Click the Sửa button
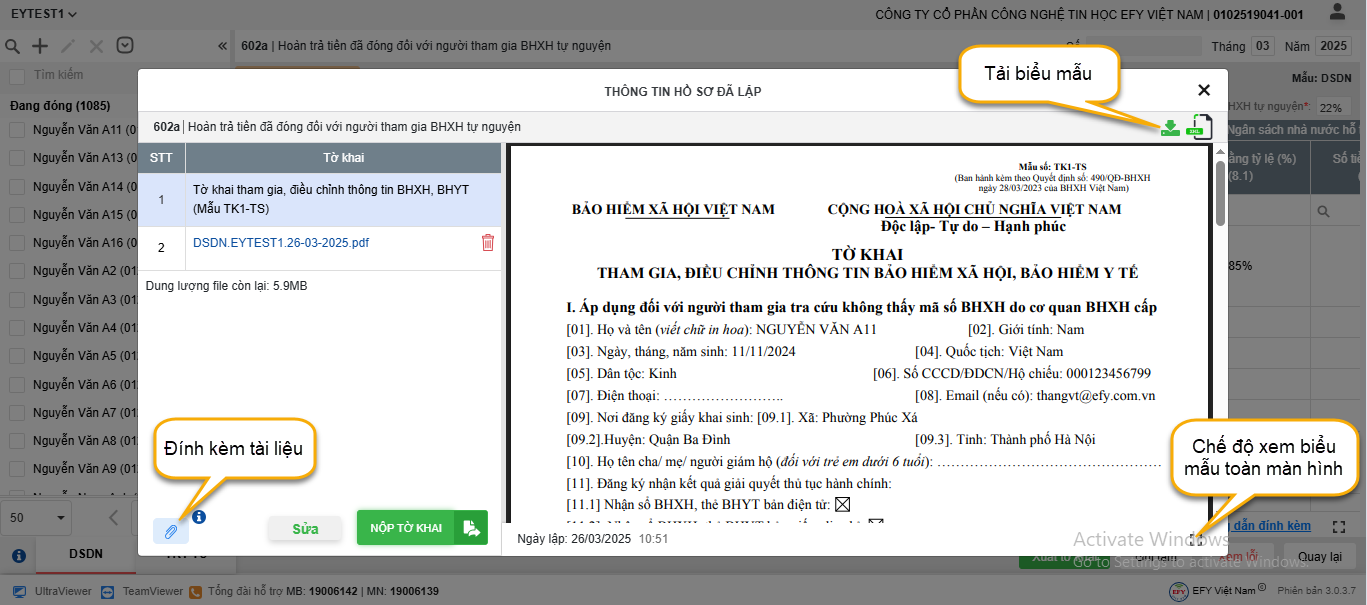This screenshot has height=605, width=1367. click(x=305, y=529)
